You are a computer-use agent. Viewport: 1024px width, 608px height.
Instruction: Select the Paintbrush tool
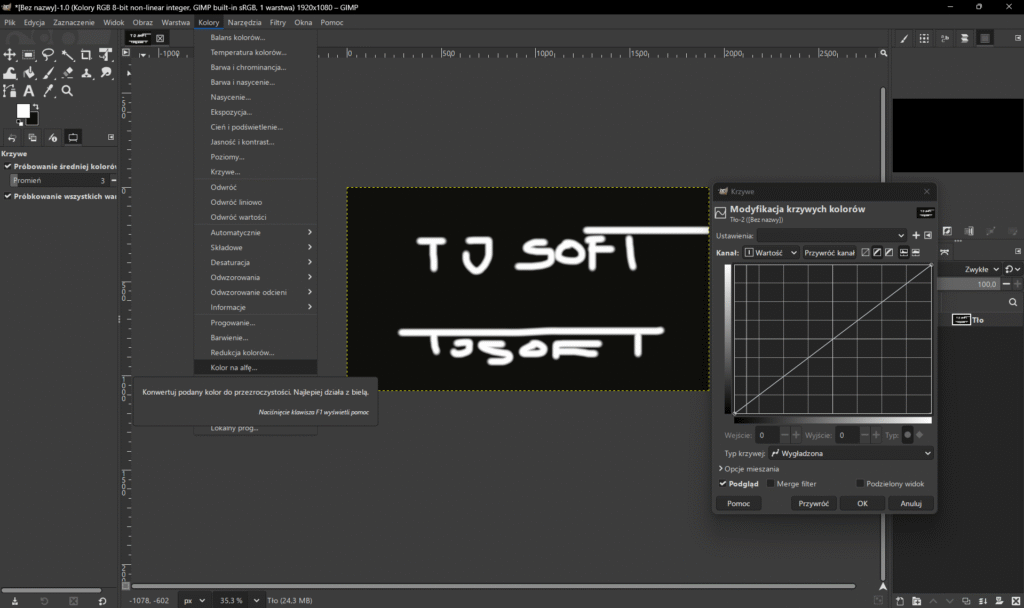48,73
